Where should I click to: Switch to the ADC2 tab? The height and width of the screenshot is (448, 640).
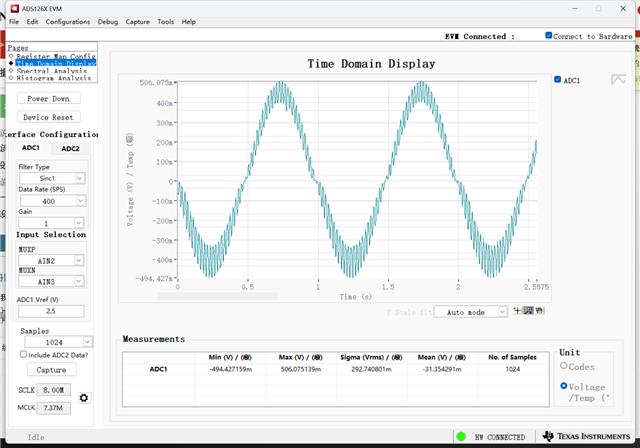(70, 149)
